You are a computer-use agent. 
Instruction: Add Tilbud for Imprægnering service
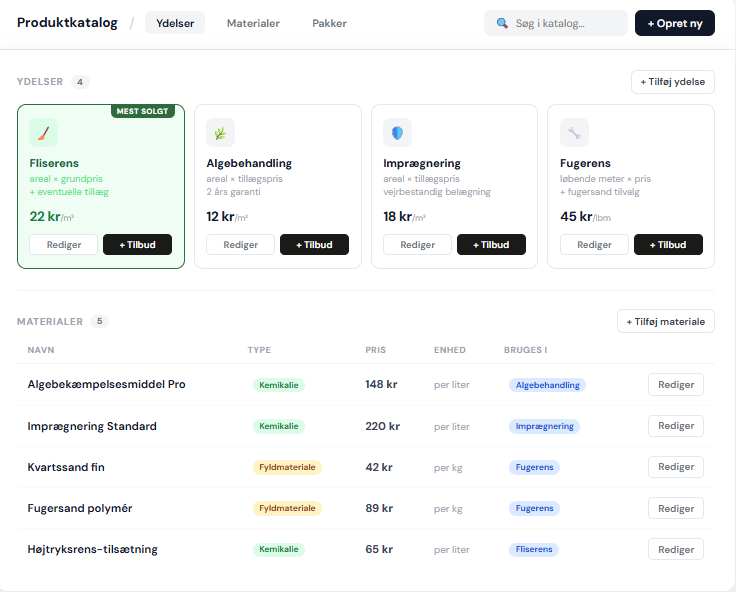coord(491,245)
